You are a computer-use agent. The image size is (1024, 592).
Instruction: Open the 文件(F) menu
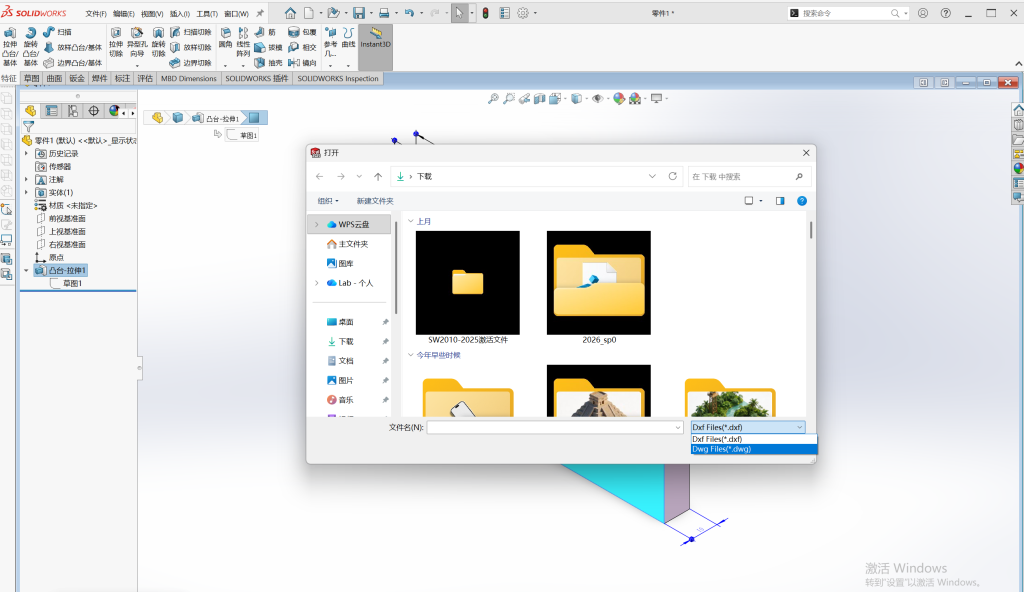pyautogui.click(x=96, y=14)
